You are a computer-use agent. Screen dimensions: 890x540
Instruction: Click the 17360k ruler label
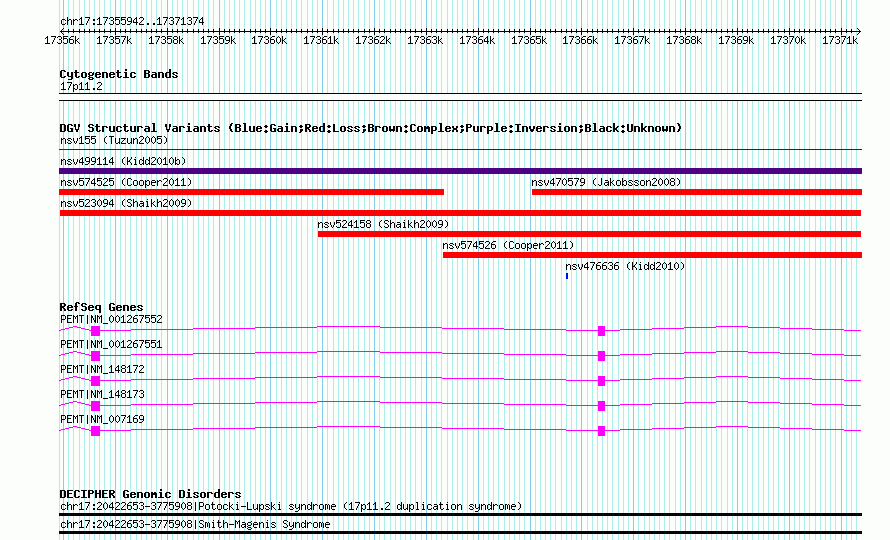pyautogui.click(x=269, y=40)
